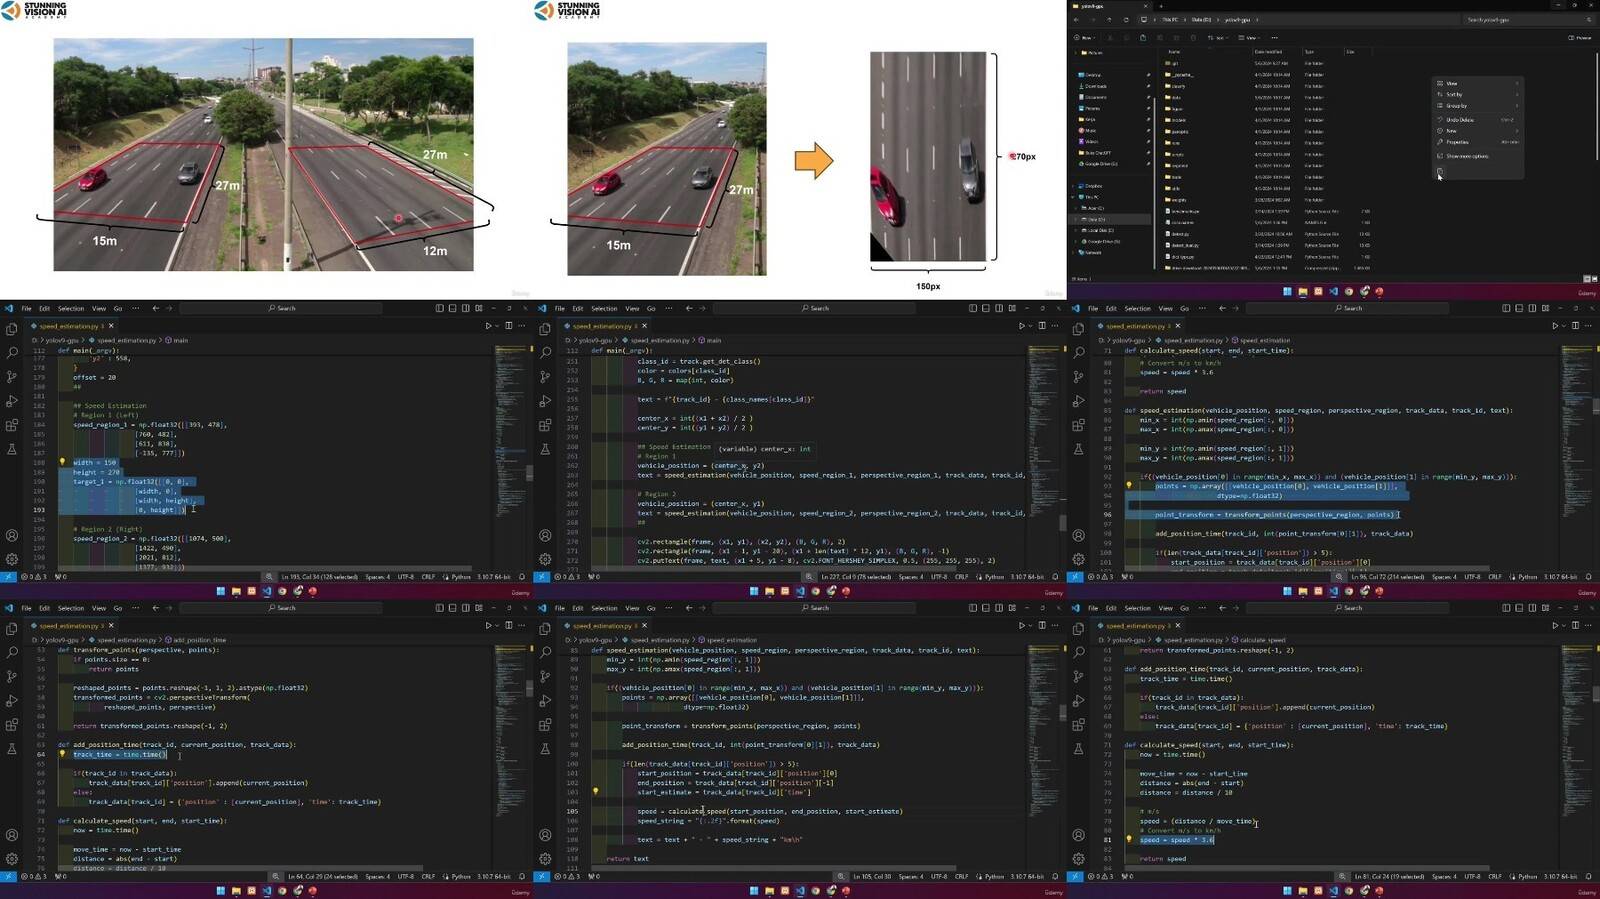Collapse This PC node in File Explorer sidebar
The height and width of the screenshot is (899, 1600).
click(1073, 197)
